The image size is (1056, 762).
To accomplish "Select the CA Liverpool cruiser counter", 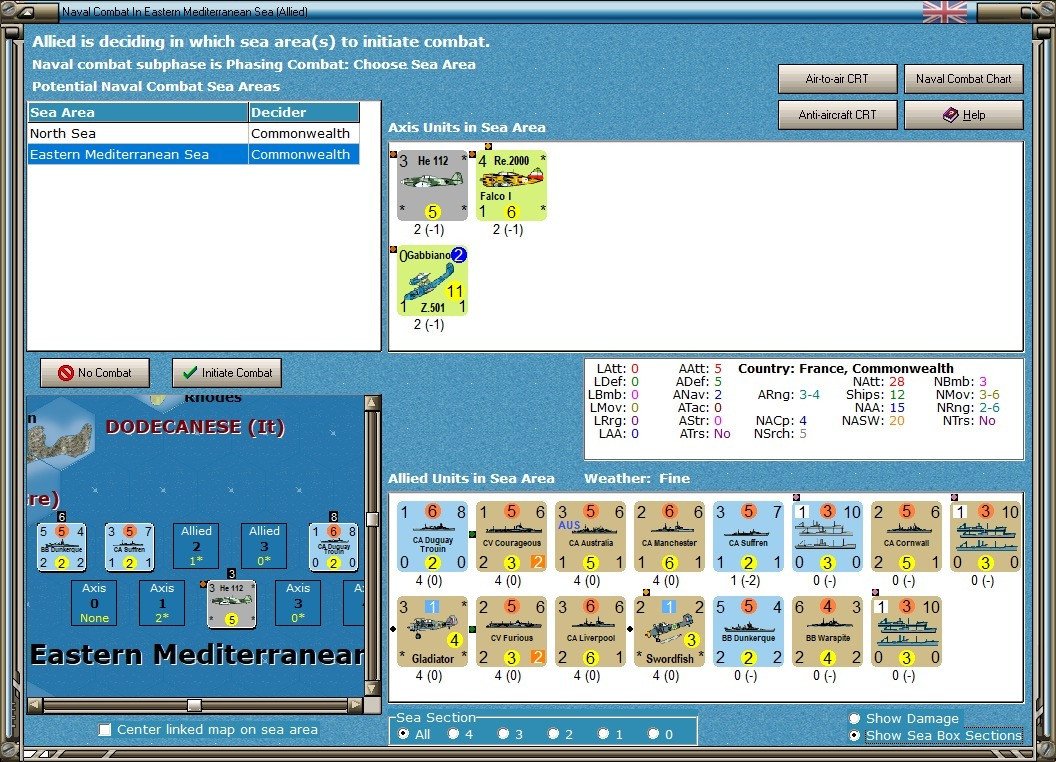I will point(591,631).
